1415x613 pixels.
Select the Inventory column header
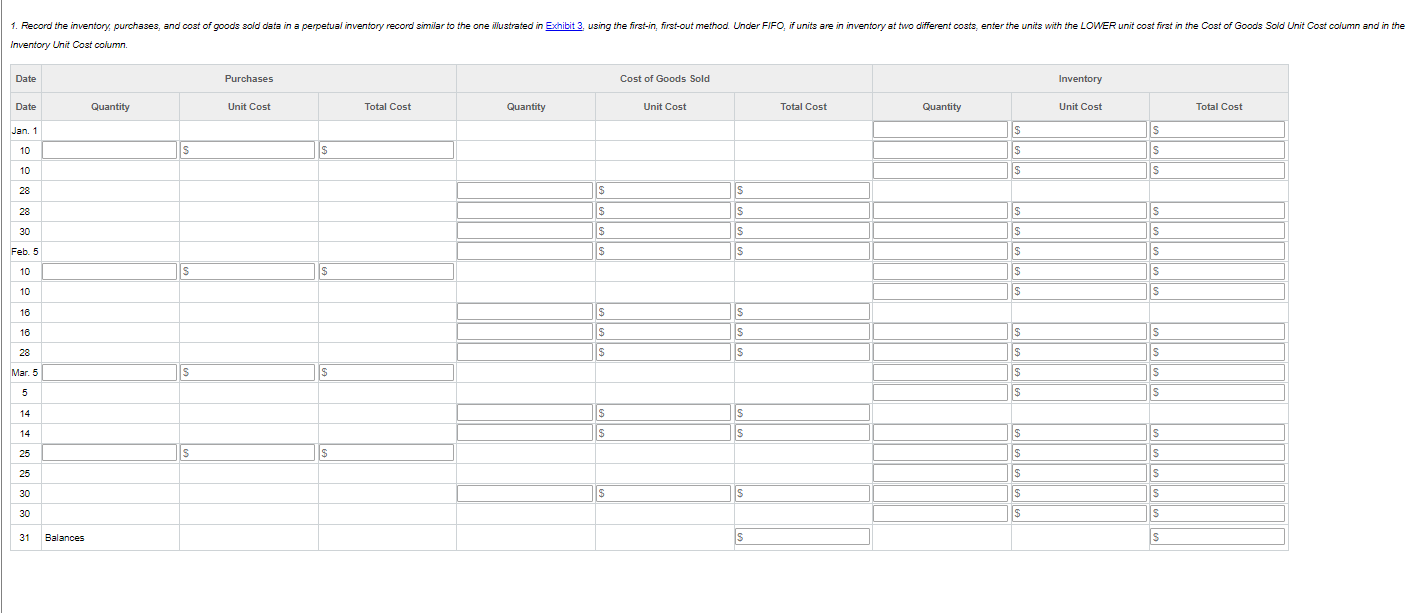(x=1078, y=78)
